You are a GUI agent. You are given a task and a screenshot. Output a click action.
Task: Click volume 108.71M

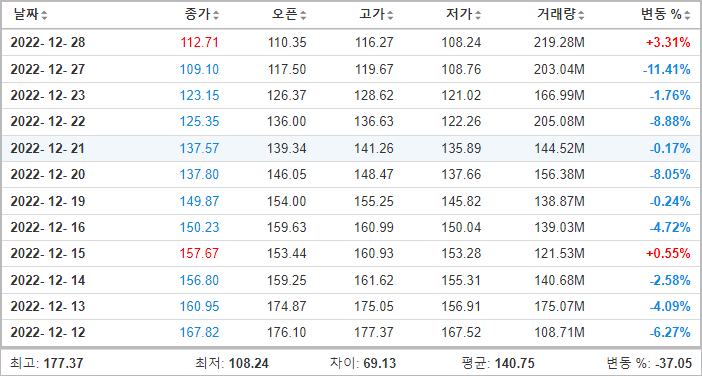559,333
